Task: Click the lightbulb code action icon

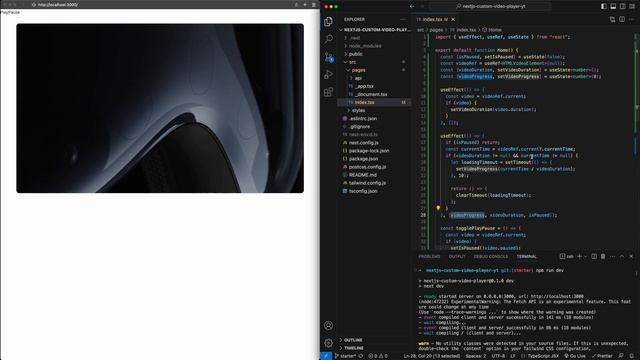Action: (438, 208)
